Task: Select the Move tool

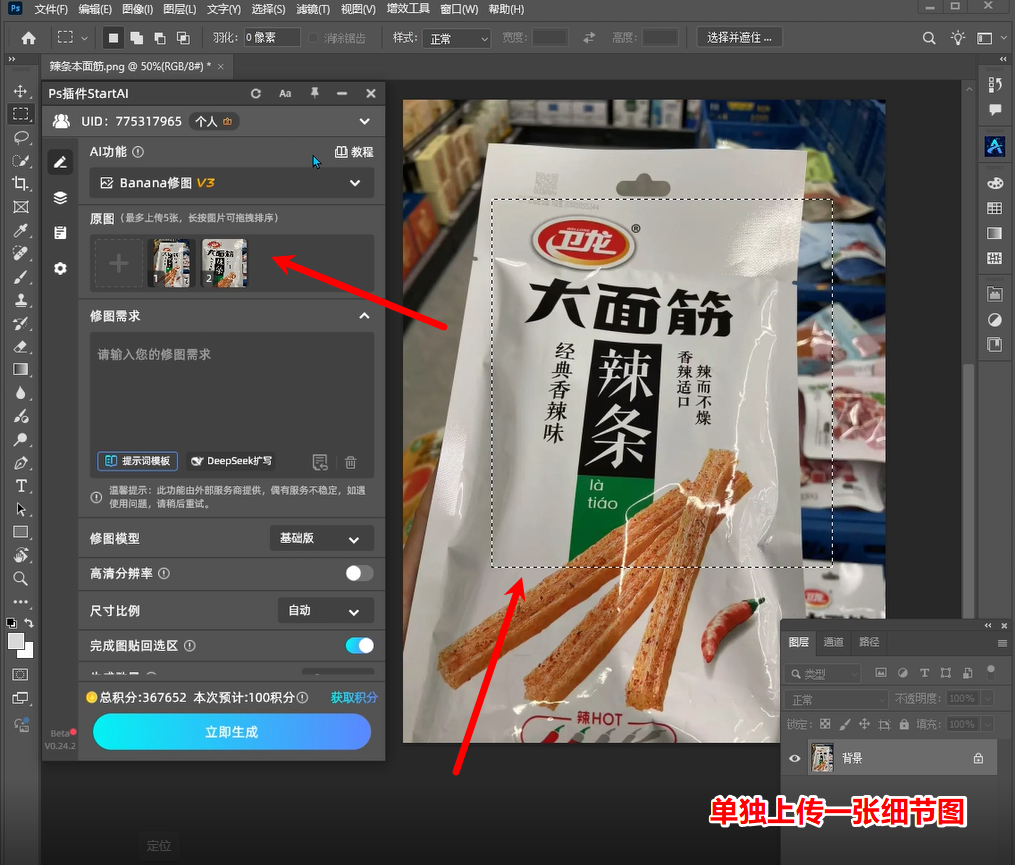Action: tap(21, 91)
